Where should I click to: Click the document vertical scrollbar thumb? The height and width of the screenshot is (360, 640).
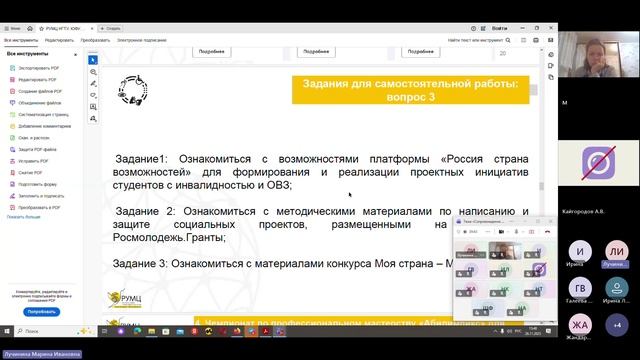coord(542,186)
